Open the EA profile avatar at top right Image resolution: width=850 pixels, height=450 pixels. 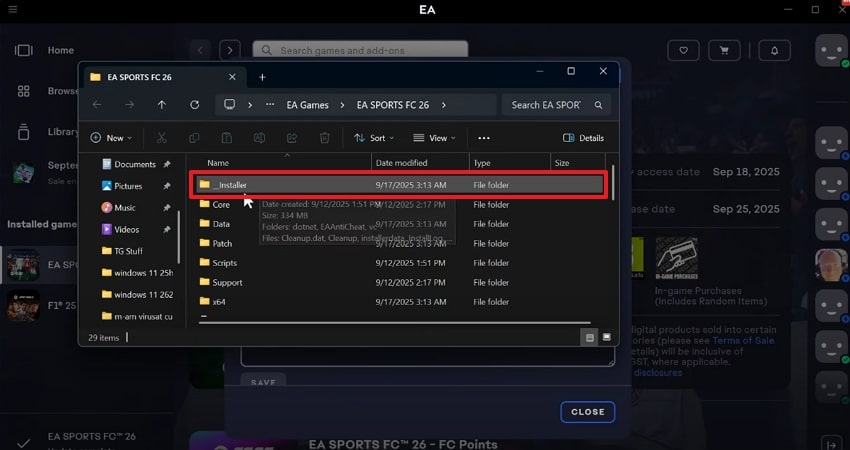(831, 50)
